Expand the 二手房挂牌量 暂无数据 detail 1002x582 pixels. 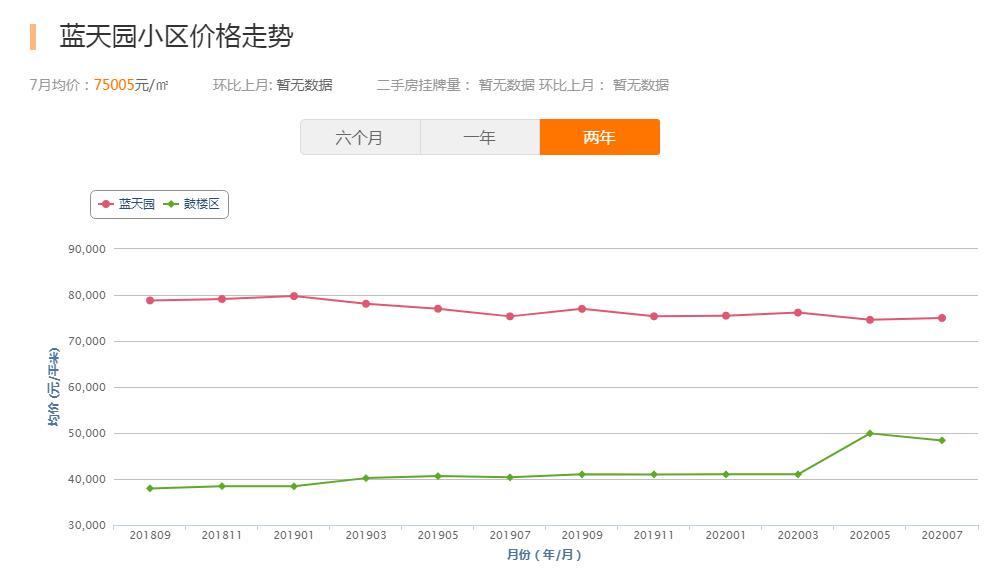501,85
